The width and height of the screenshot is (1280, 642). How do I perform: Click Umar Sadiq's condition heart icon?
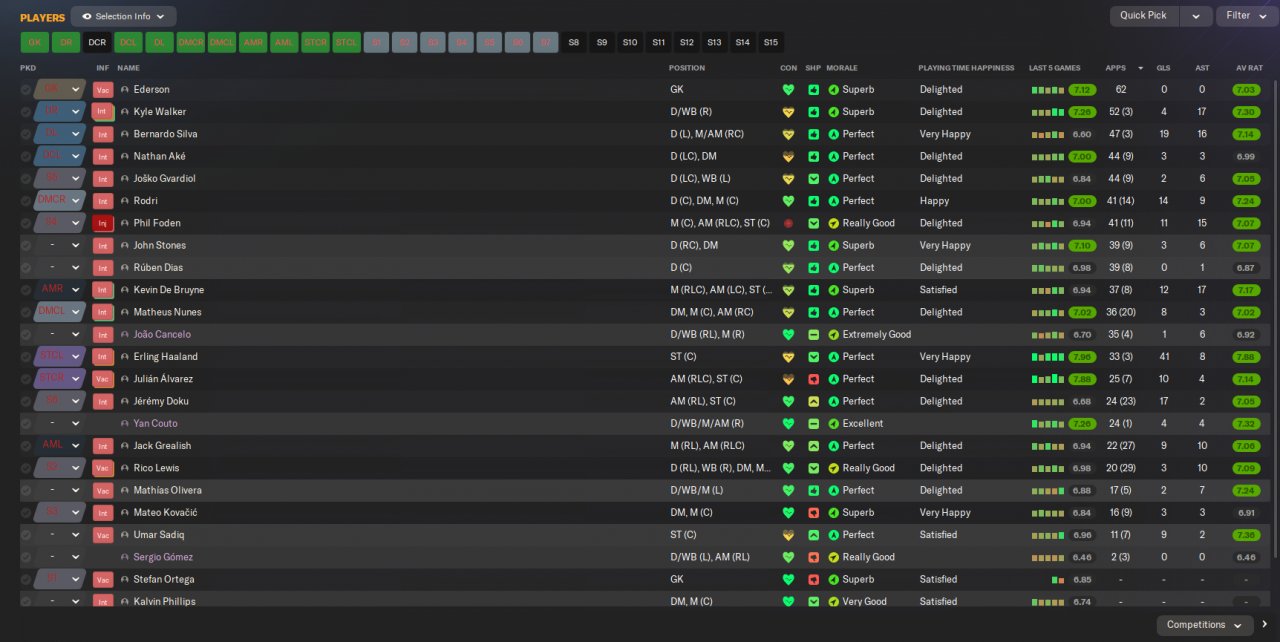[788, 535]
